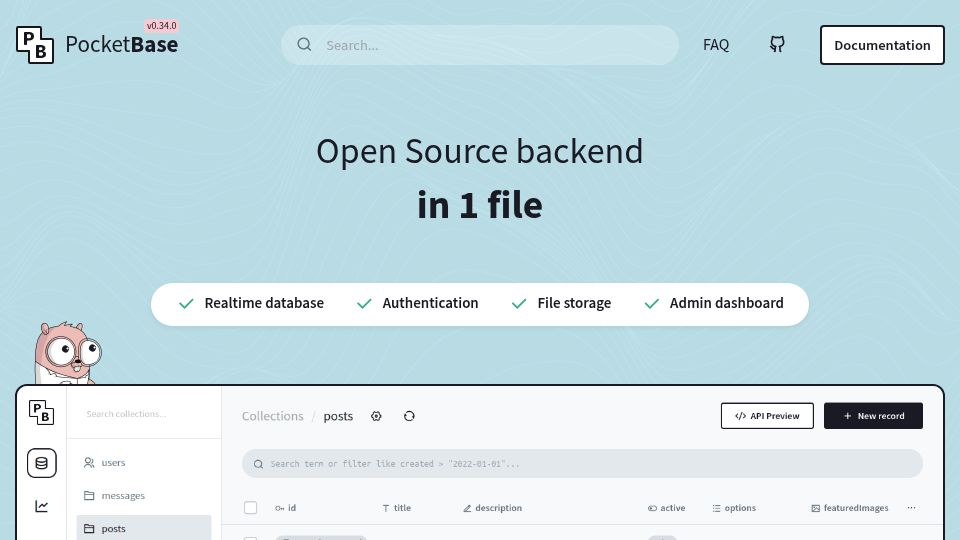Image resolution: width=960 pixels, height=540 pixels.
Task: Open the Documentation button
Action: click(882, 45)
